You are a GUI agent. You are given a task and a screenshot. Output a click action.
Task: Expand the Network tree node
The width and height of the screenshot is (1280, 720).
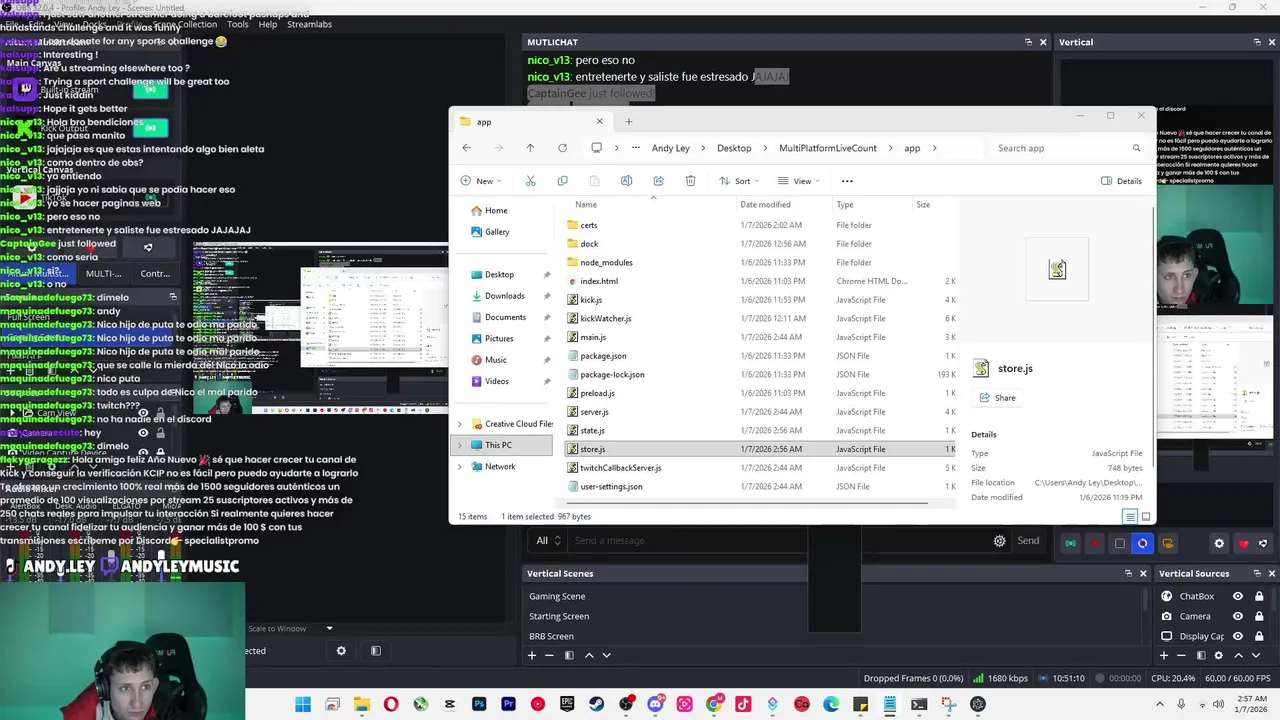[460, 467]
